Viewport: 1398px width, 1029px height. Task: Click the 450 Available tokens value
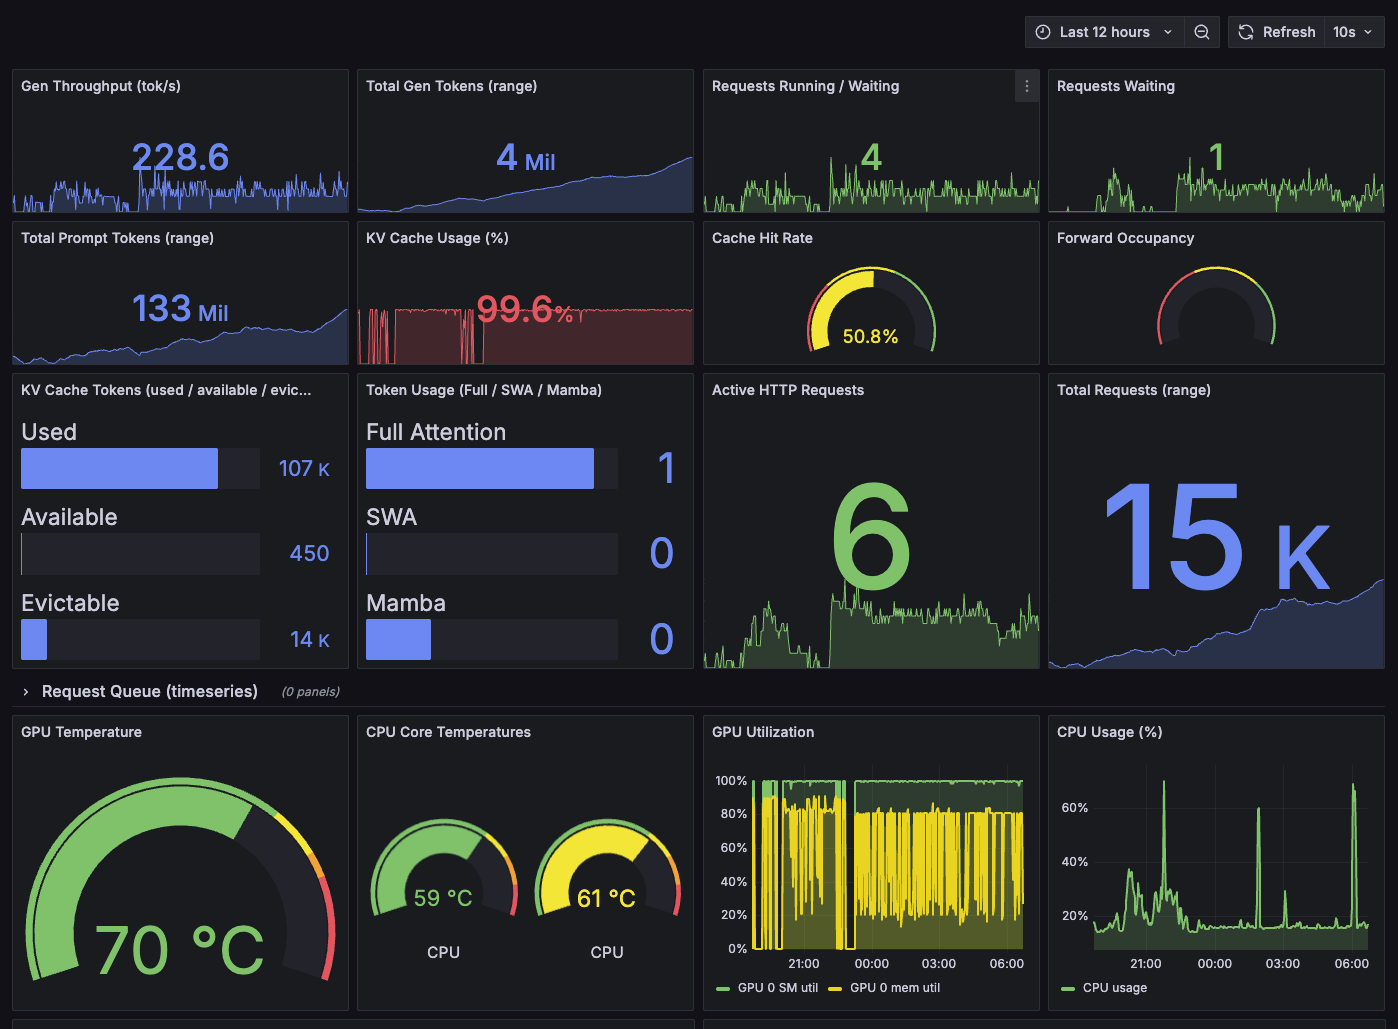309,553
